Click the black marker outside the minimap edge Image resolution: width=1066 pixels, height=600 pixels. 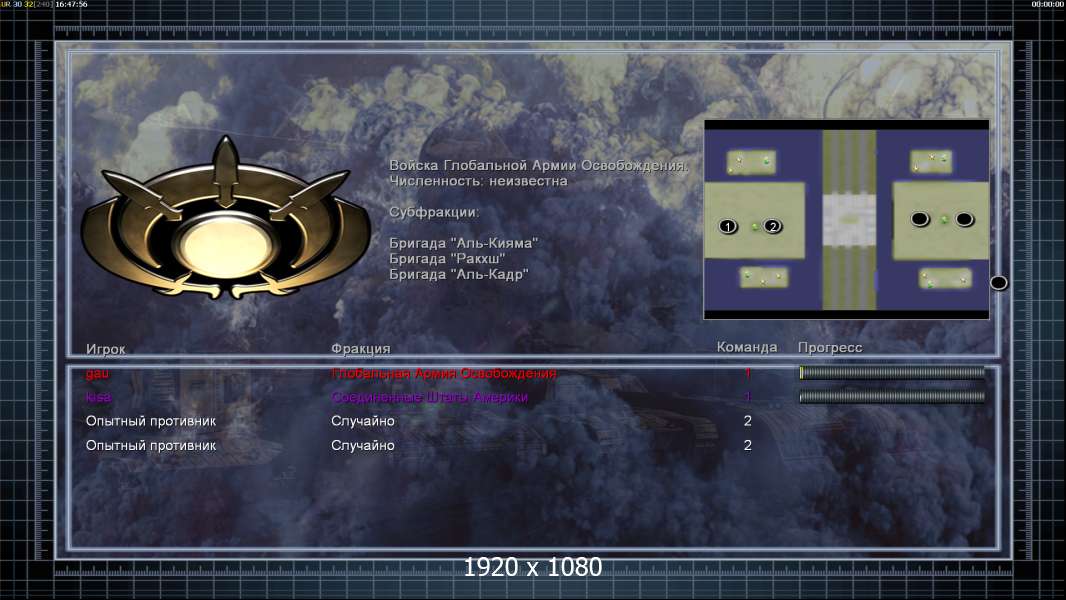pos(998,283)
